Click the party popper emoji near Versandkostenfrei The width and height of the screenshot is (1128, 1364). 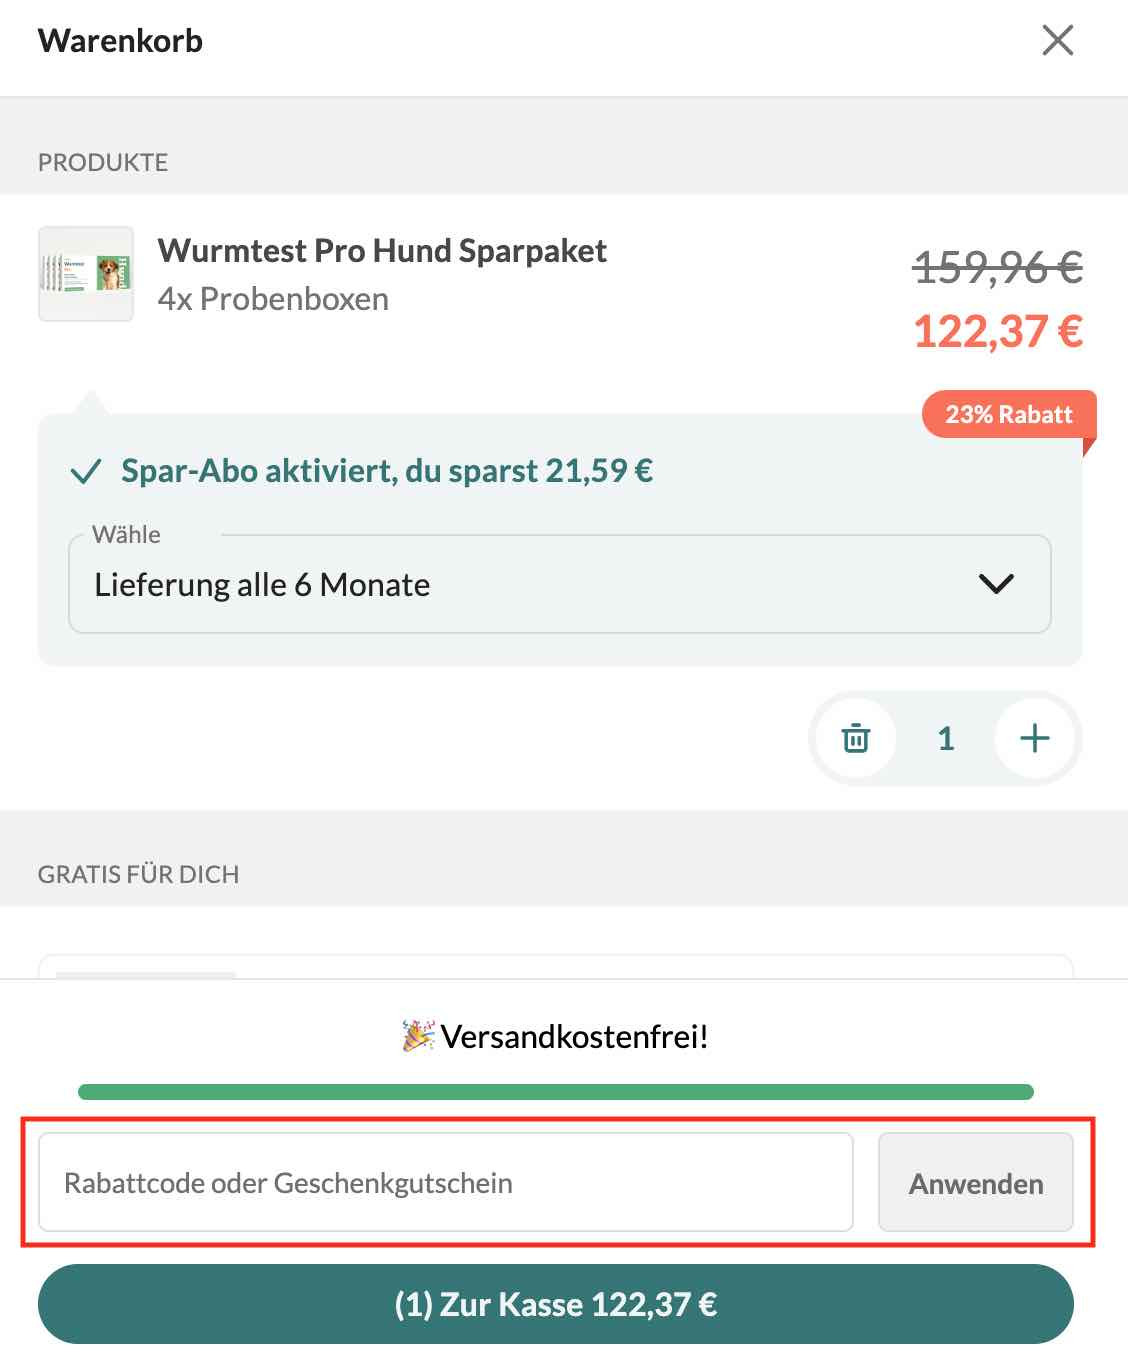click(x=418, y=1038)
